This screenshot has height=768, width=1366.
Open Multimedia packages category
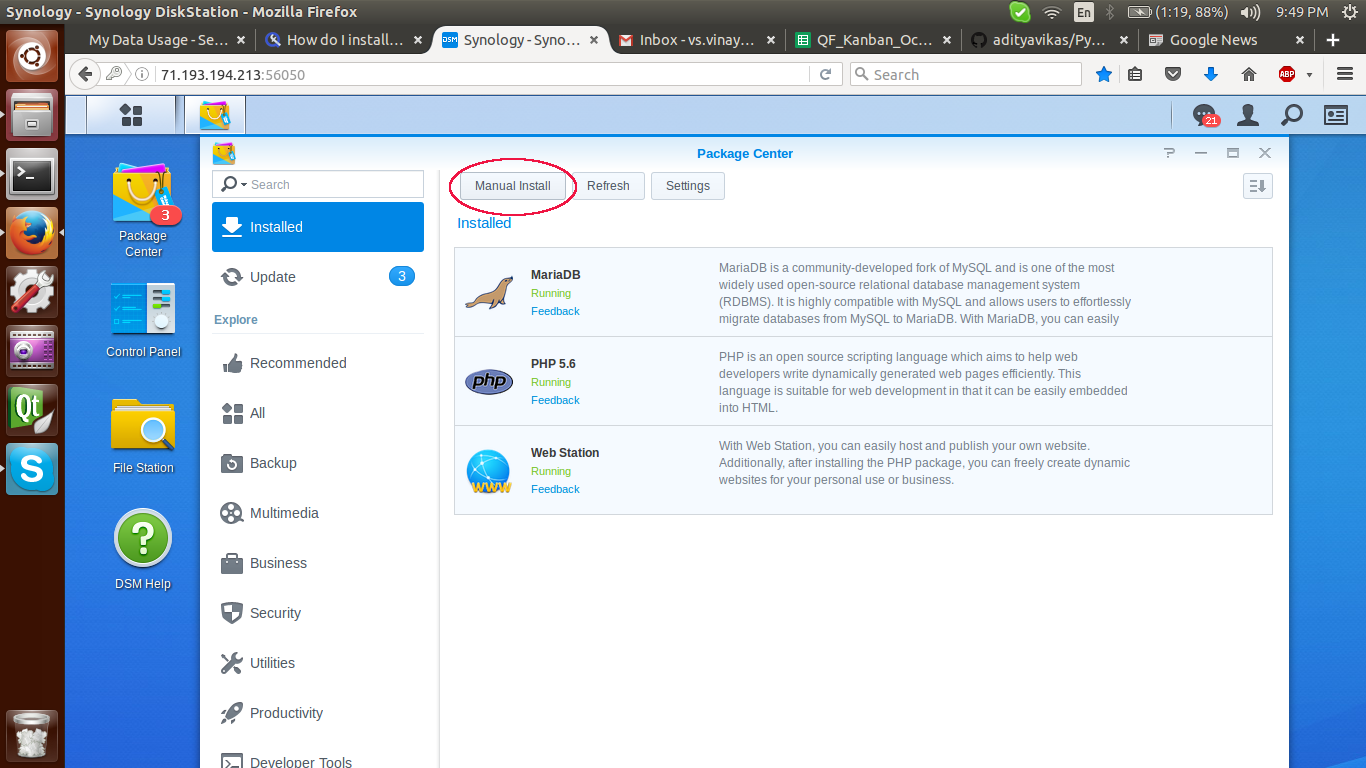pos(318,513)
